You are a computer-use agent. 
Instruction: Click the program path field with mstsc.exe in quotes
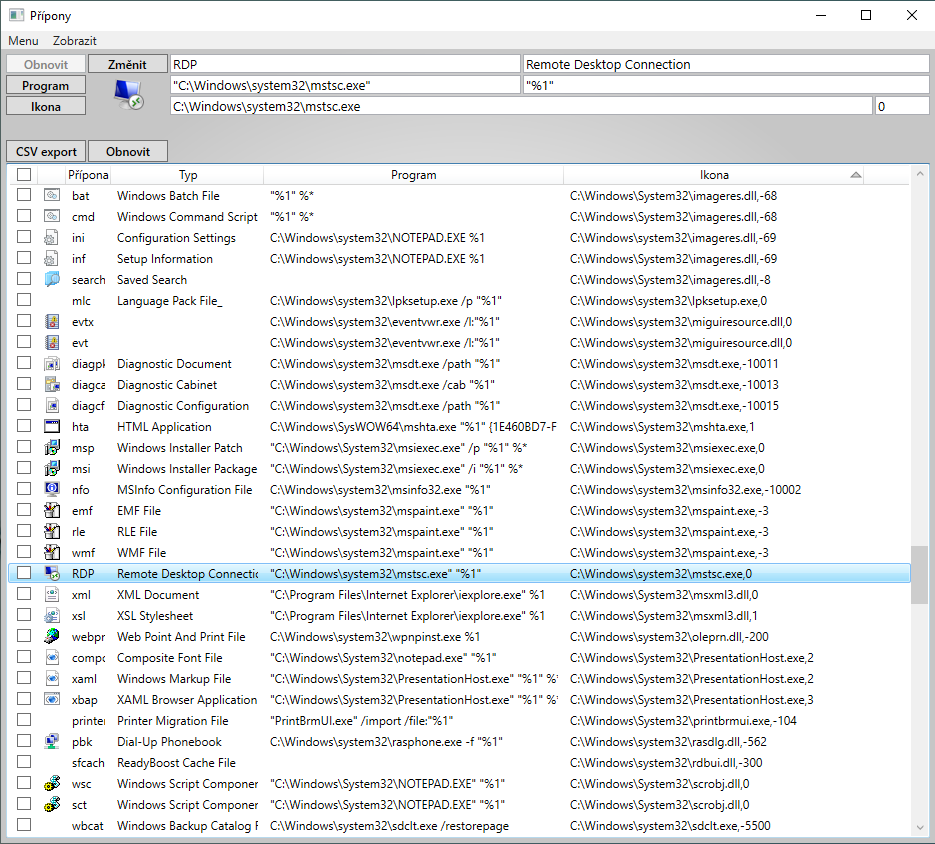coord(345,85)
